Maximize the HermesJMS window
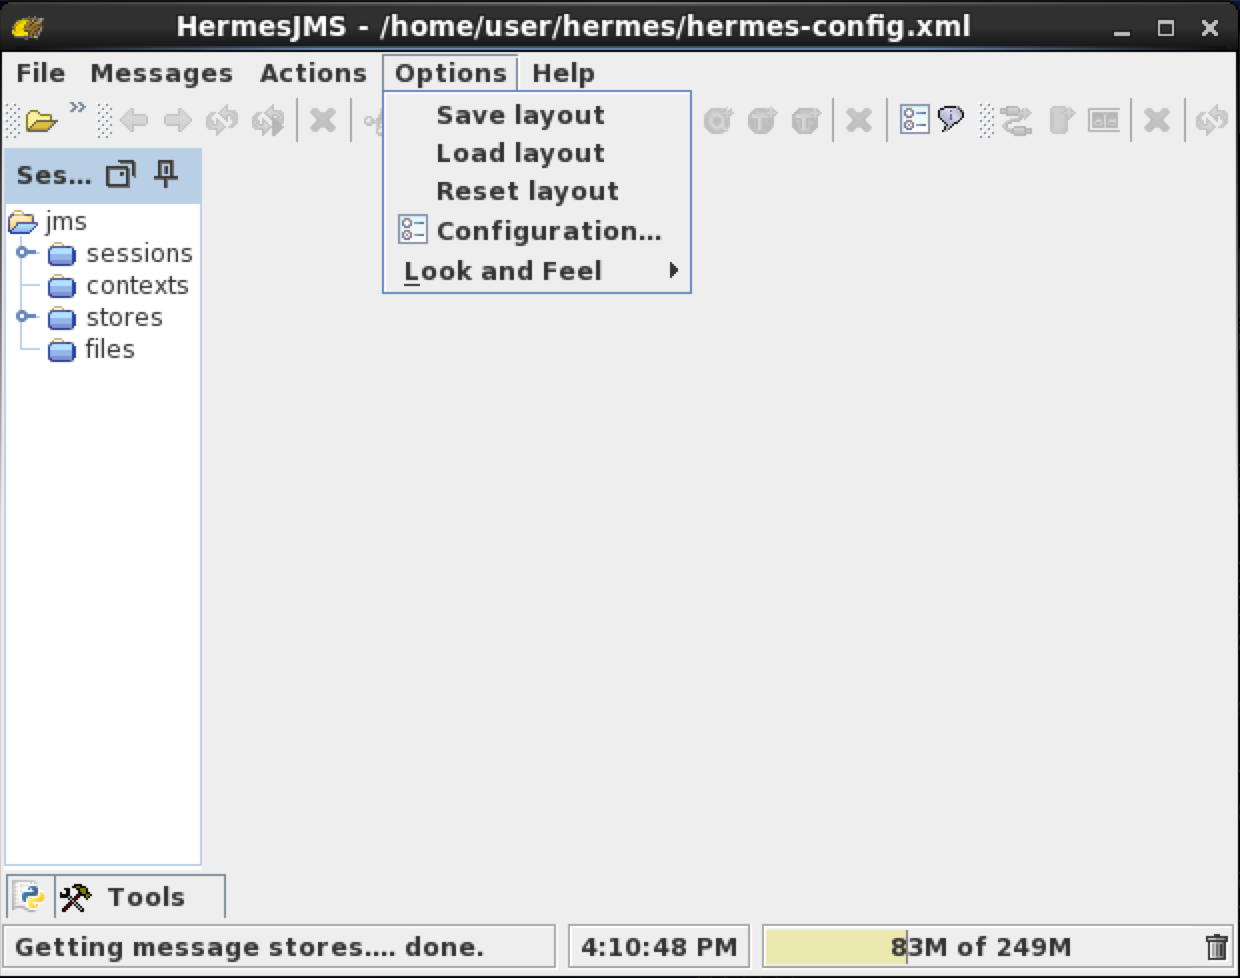 [x=1166, y=28]
